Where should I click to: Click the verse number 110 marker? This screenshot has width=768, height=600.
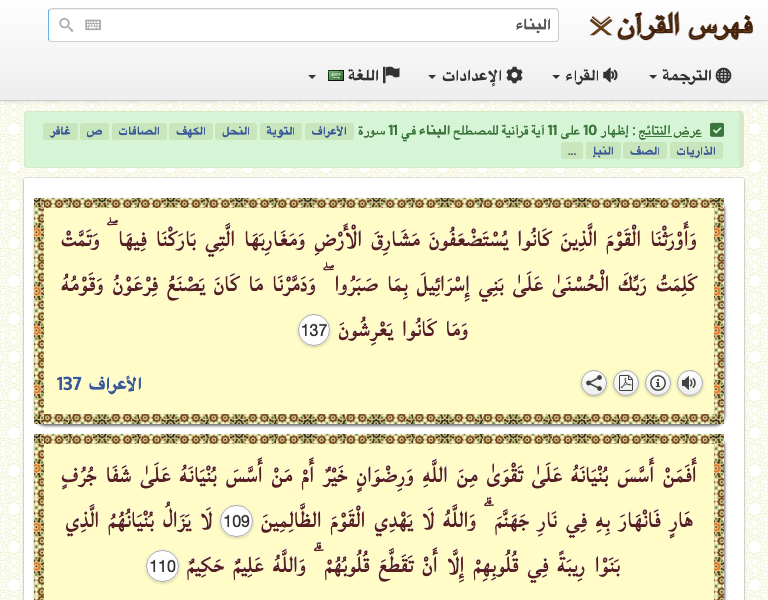(x=162, y=567)
